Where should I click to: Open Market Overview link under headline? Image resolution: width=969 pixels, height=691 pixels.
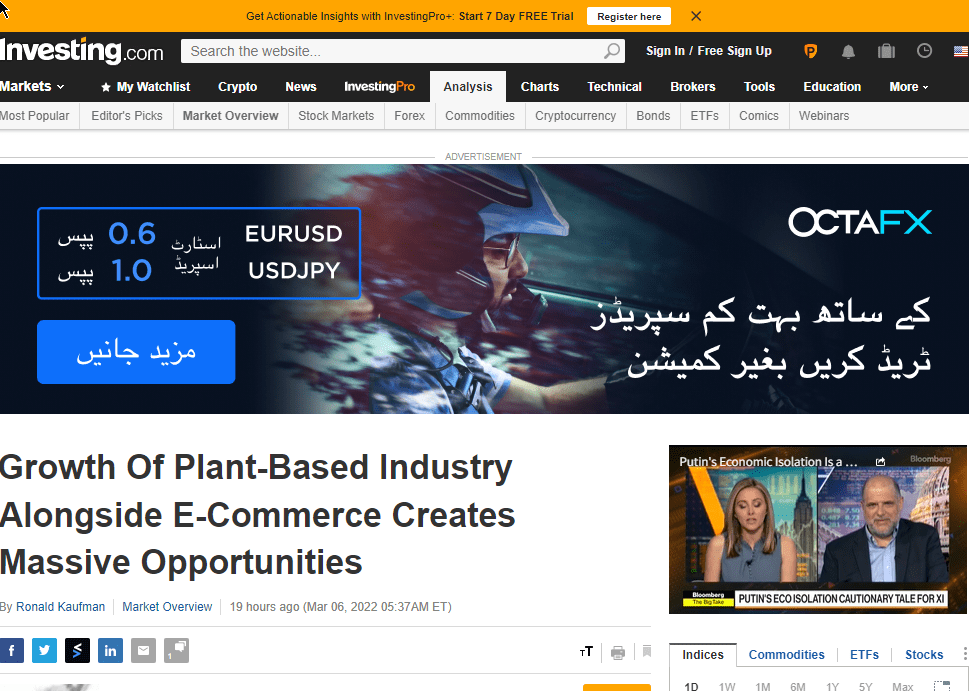click(167, 607)
